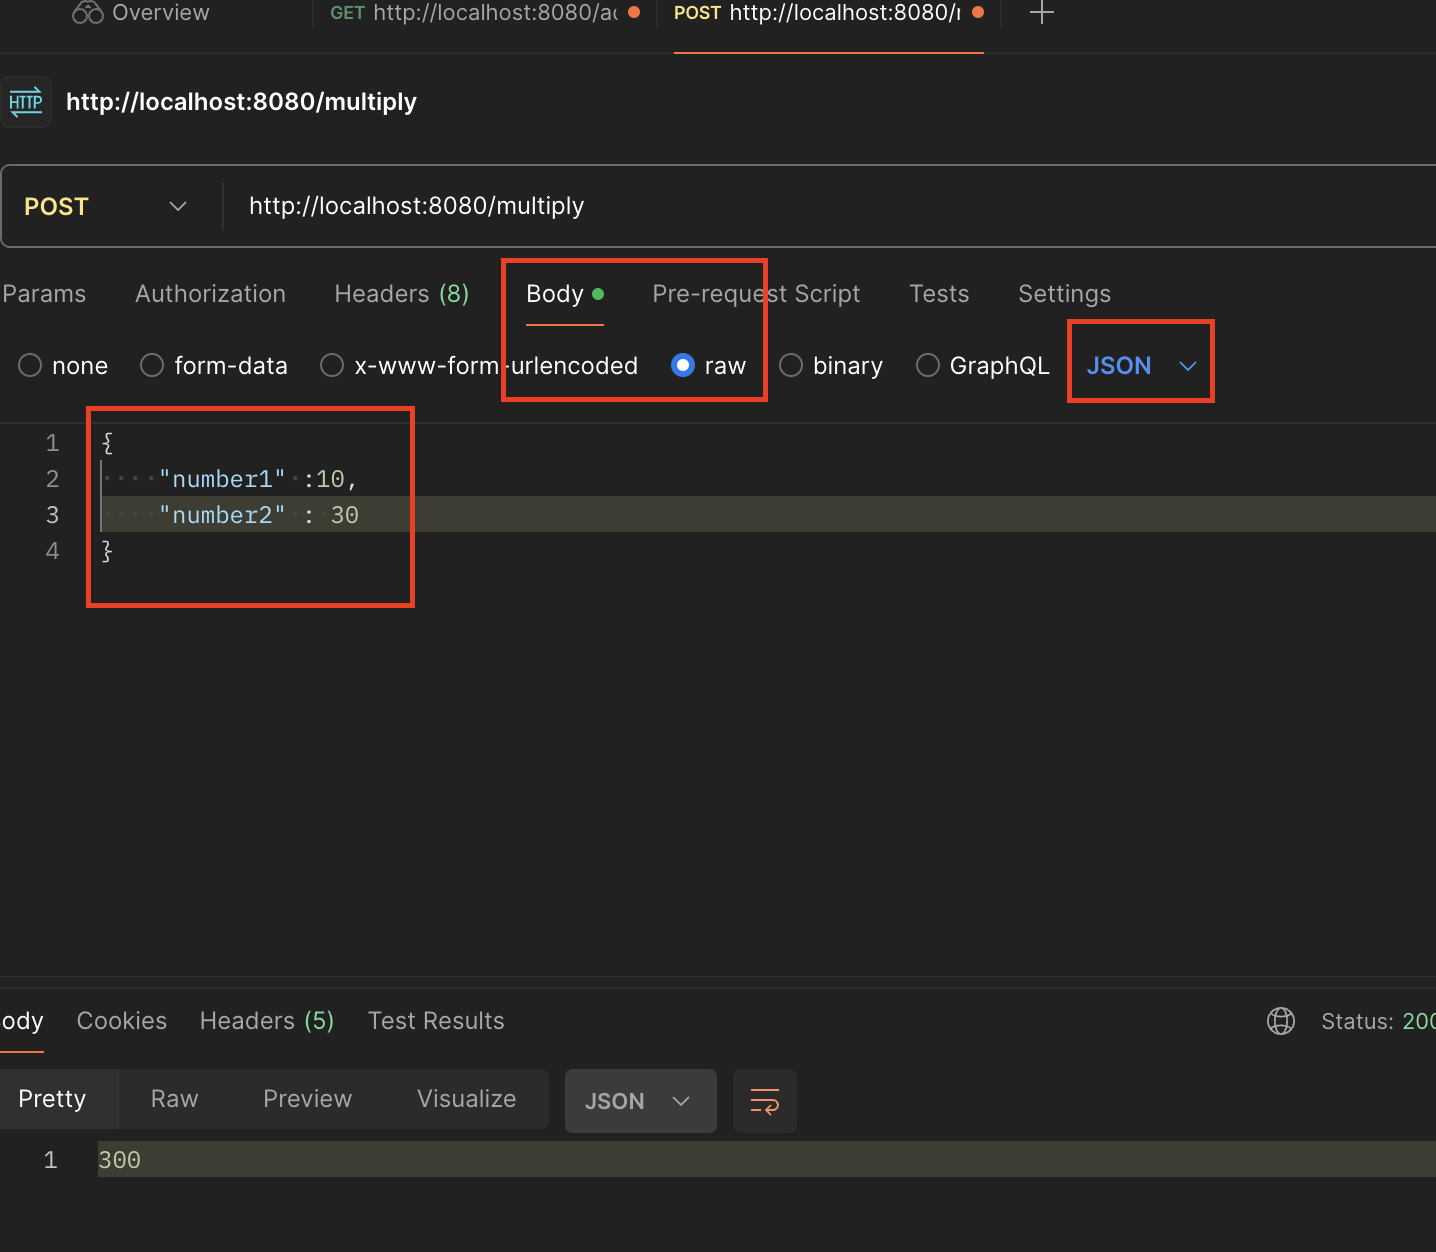The height and width of the screenshot is (1252, 1436).
Task: Click the network globe icon
Action: click(1281, 1021)
